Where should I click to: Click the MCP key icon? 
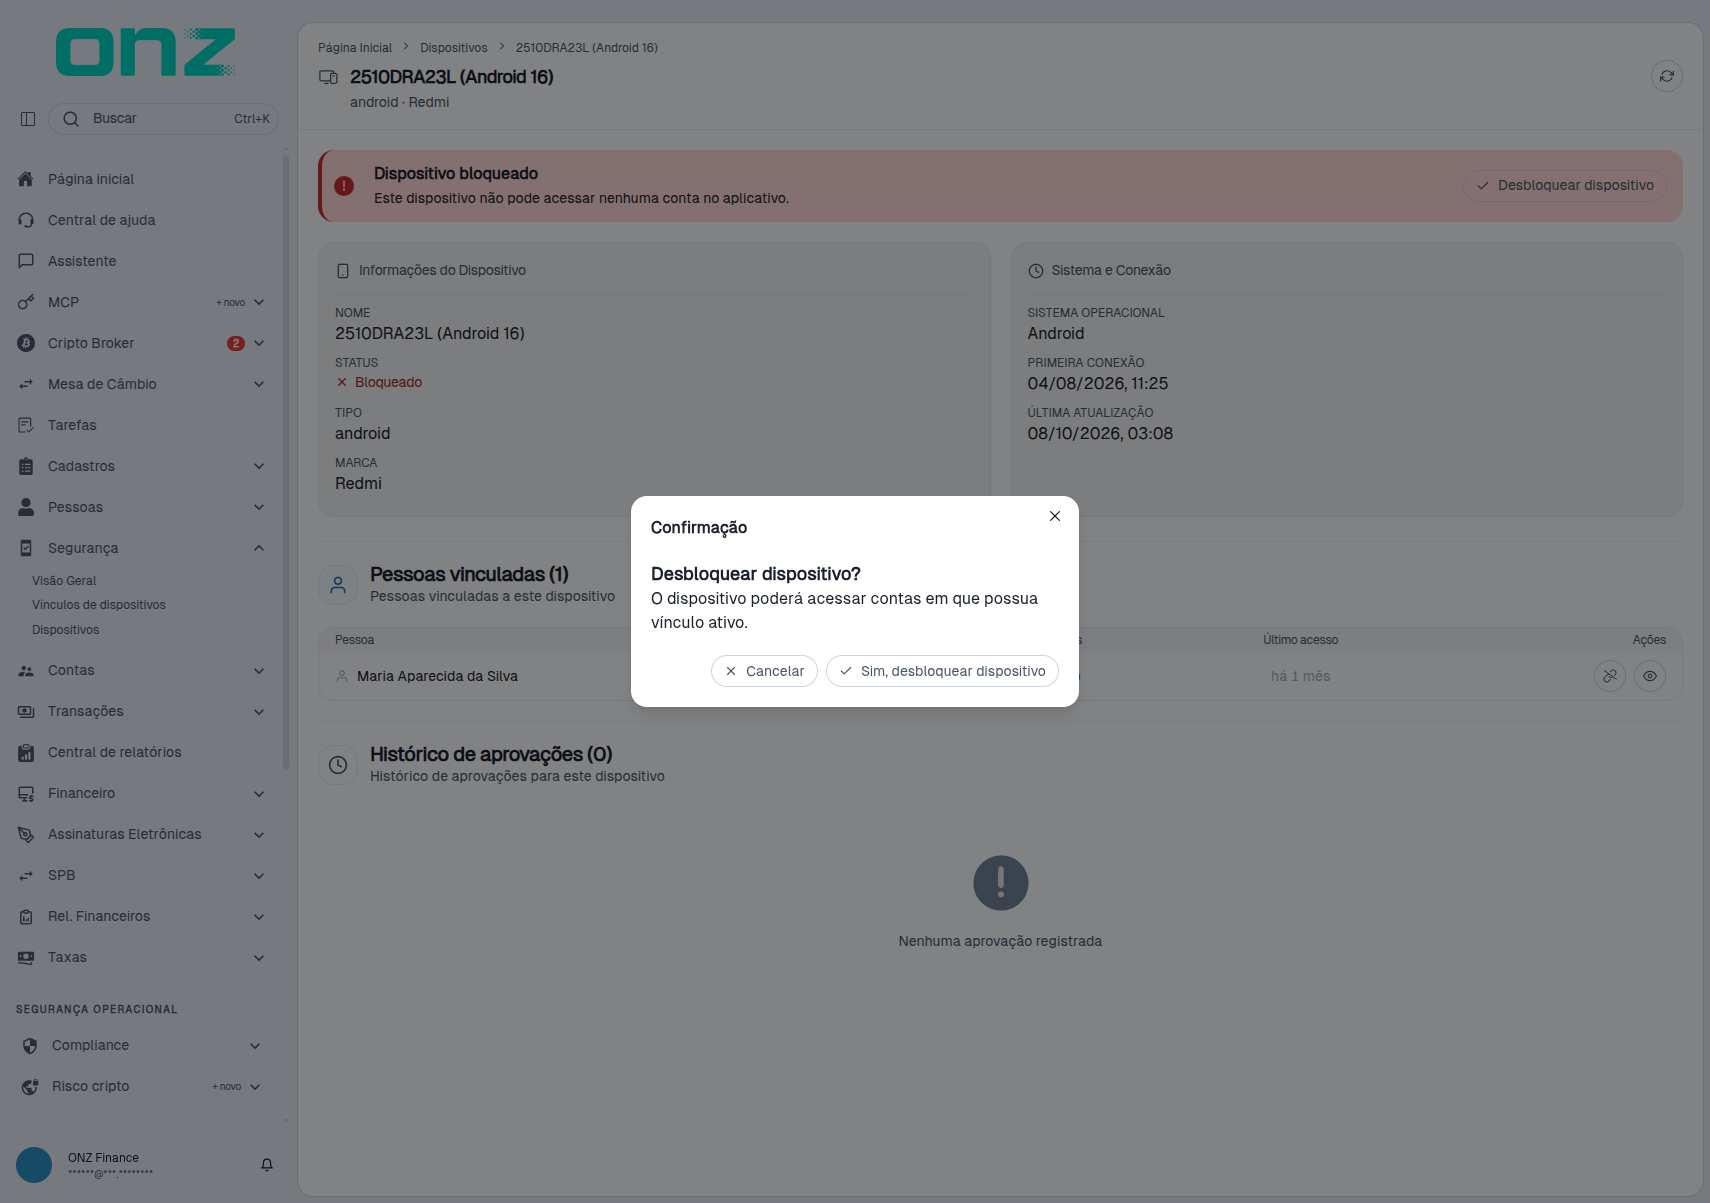point(26,302)
